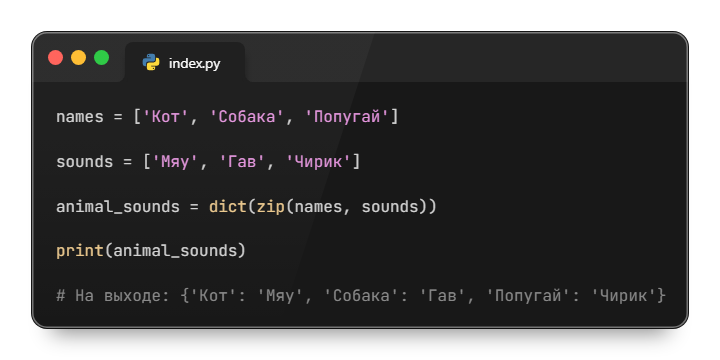
Task: Click the 'sounds' variable at line start
Action: [84, 162]
